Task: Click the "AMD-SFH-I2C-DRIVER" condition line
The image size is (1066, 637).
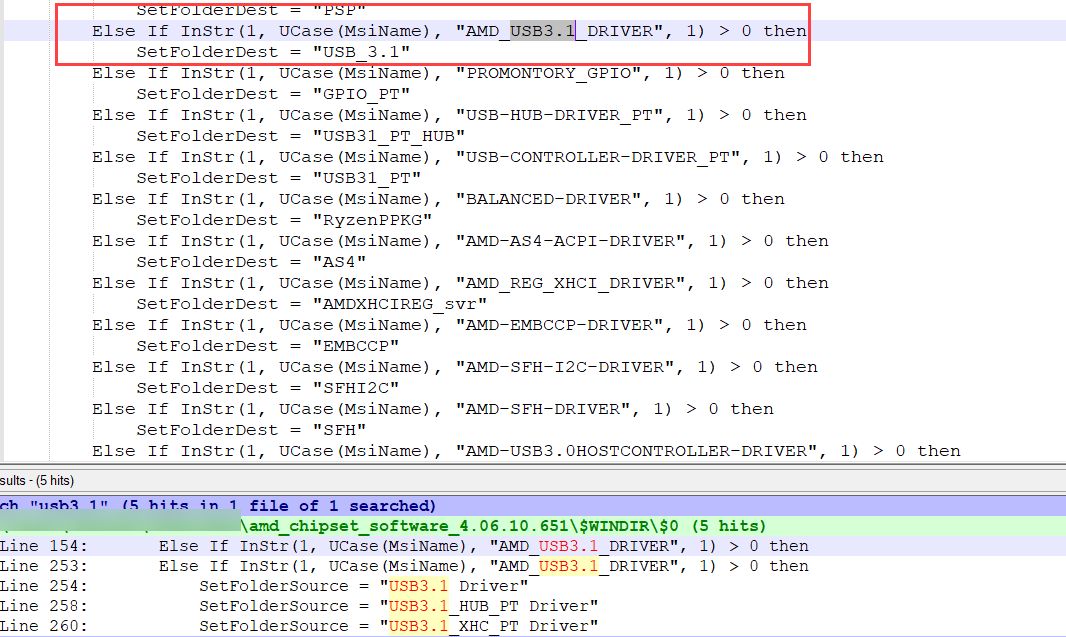Action: coord(455,367)
